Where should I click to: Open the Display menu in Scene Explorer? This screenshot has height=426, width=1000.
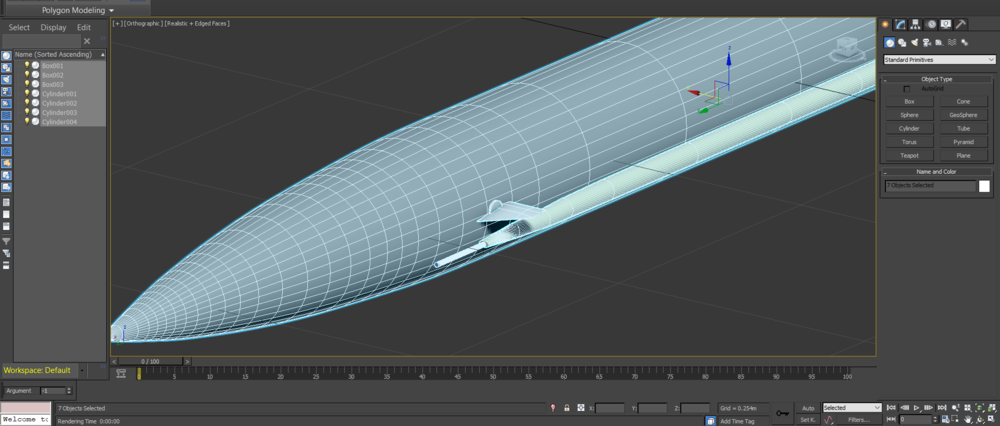click(54, 27)
